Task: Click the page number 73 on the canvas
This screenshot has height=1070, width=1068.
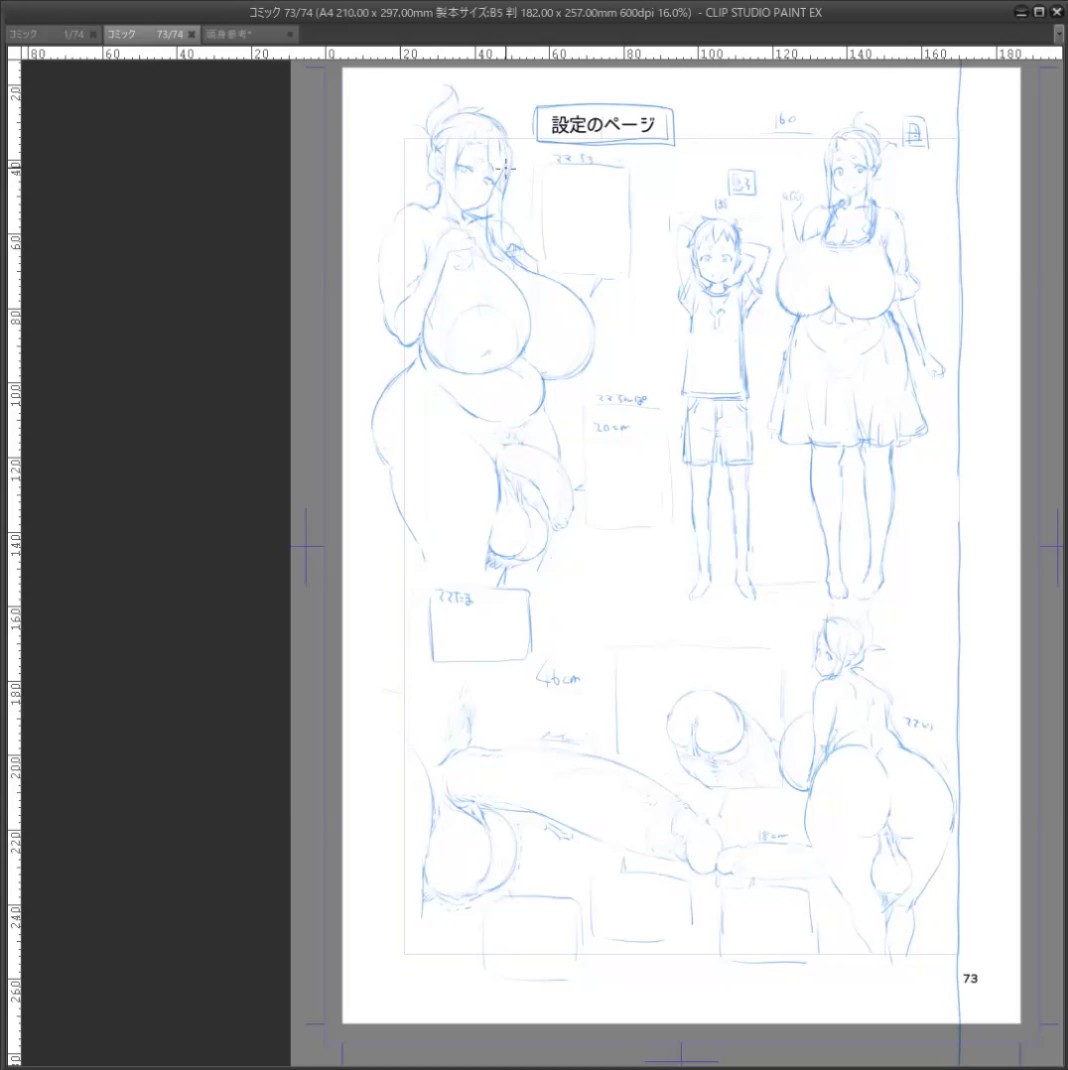Action: tap(970, 979)
